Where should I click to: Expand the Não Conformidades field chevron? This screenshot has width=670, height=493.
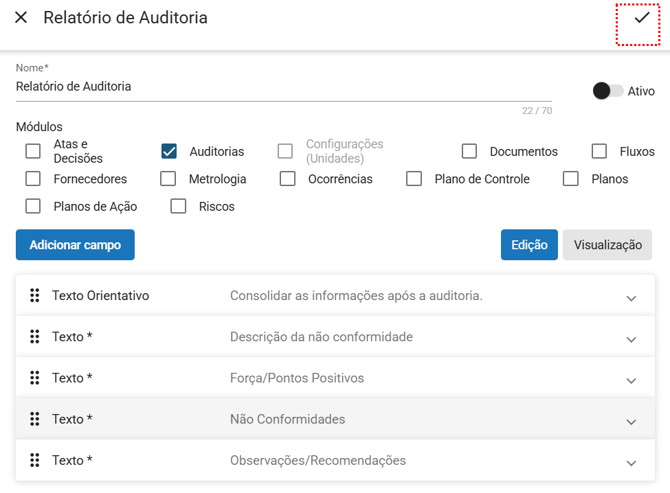click(x=631, y=421)
